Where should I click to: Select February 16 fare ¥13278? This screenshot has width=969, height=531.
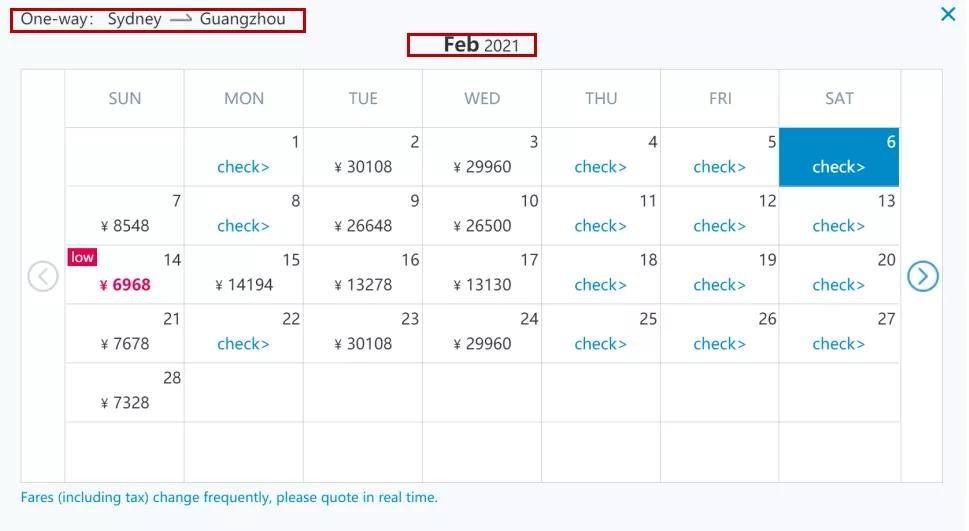[363, 285]
